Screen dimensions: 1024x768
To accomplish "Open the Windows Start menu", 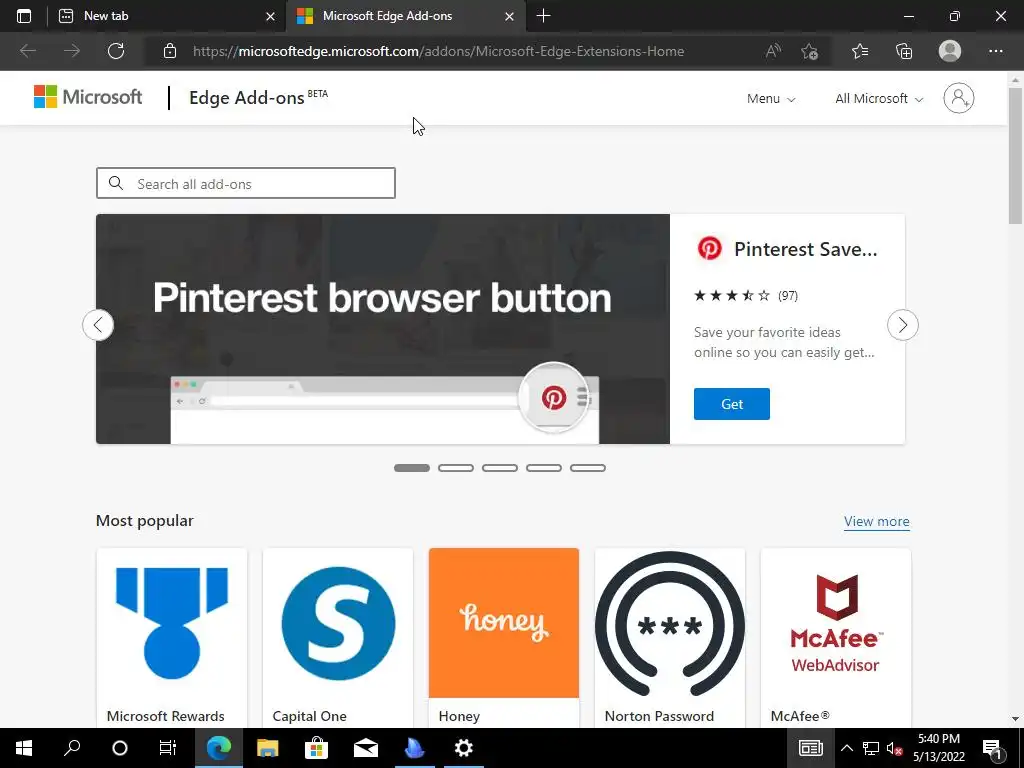I will pyautogui.click(x=24, y=748).
